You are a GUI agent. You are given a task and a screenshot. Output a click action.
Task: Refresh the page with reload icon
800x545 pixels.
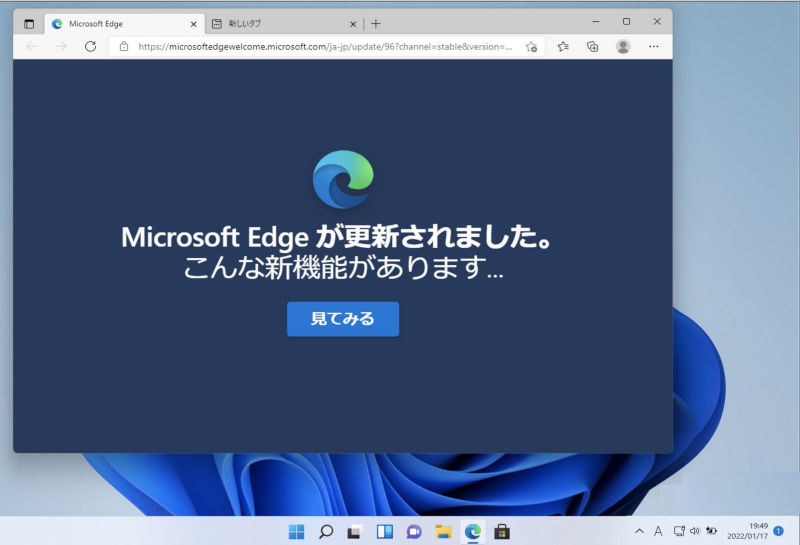[x=90, y=46]
